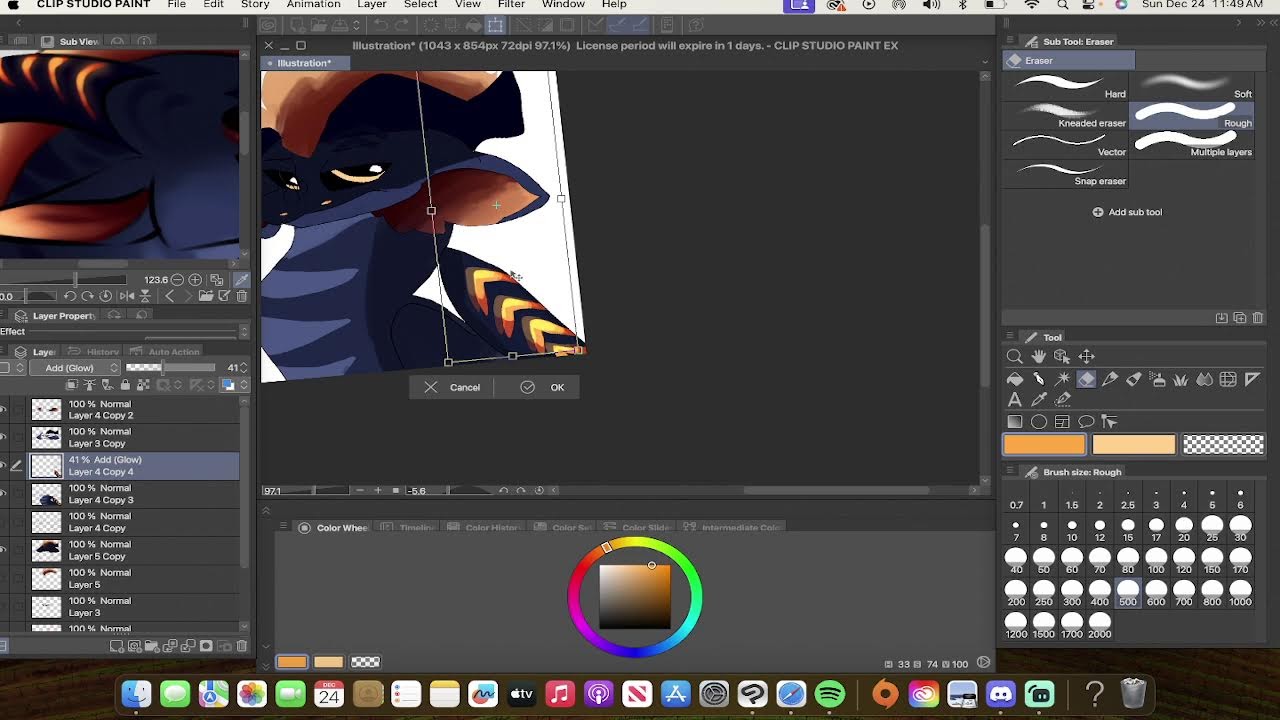
Task: Select the Operation object cube tool
Action: 1062,356
